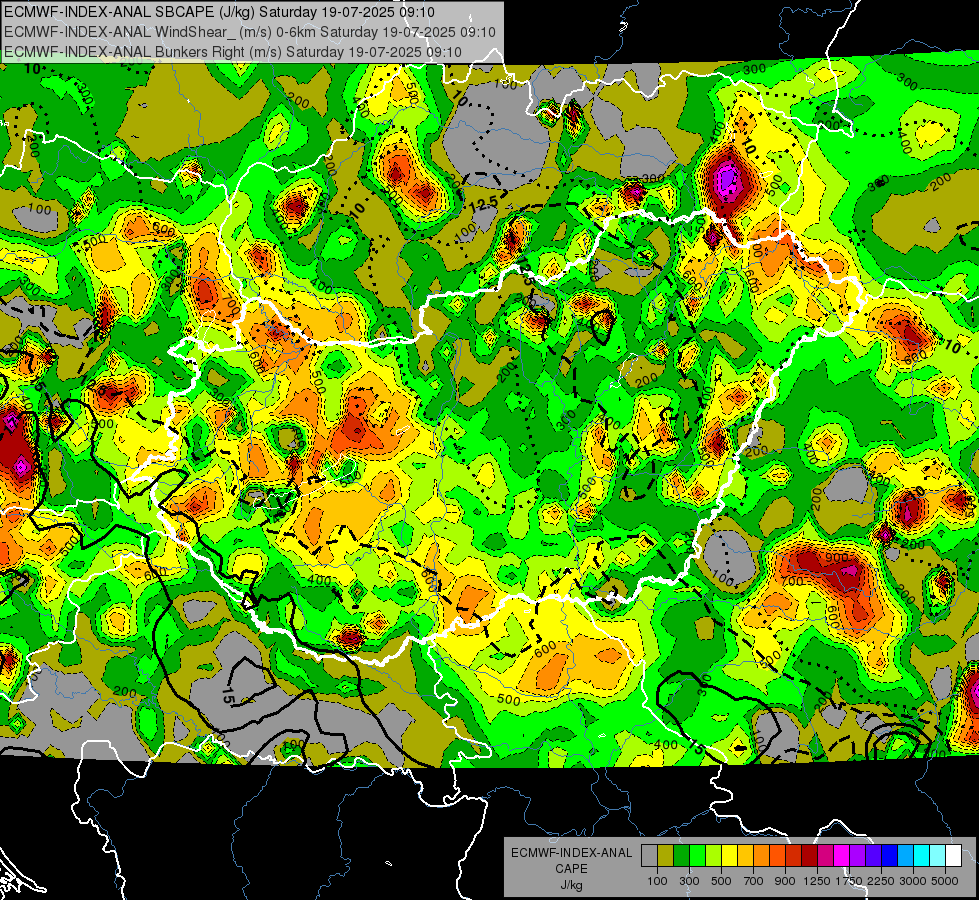Screen dimensions: 979x900
Task: Select the olive legend swatch after 100
Action: pos(666,856)
